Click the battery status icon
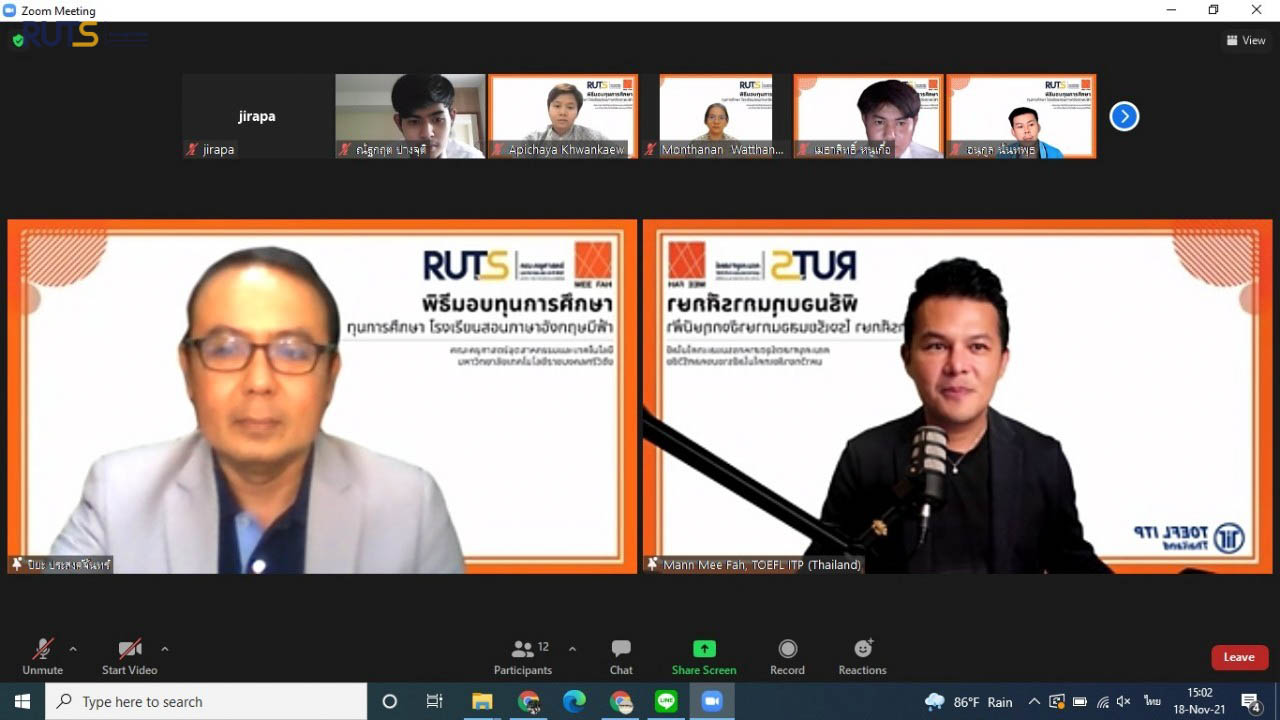 tap(1080, 702)
